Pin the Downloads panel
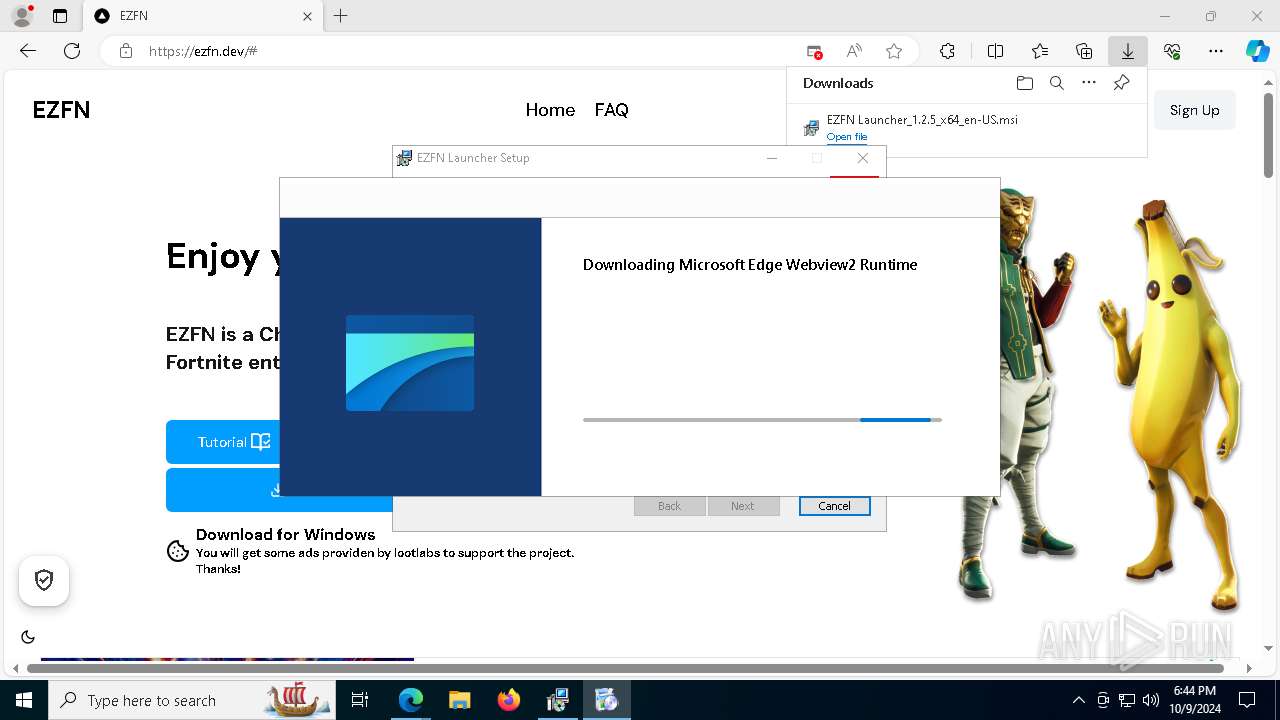The image size is (1280, 720). pos(1121,83)
